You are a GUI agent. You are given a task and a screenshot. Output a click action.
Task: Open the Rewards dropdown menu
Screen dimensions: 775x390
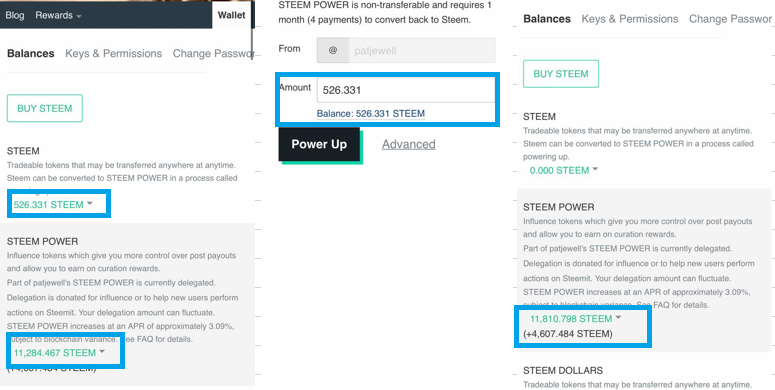click(58, 15)
